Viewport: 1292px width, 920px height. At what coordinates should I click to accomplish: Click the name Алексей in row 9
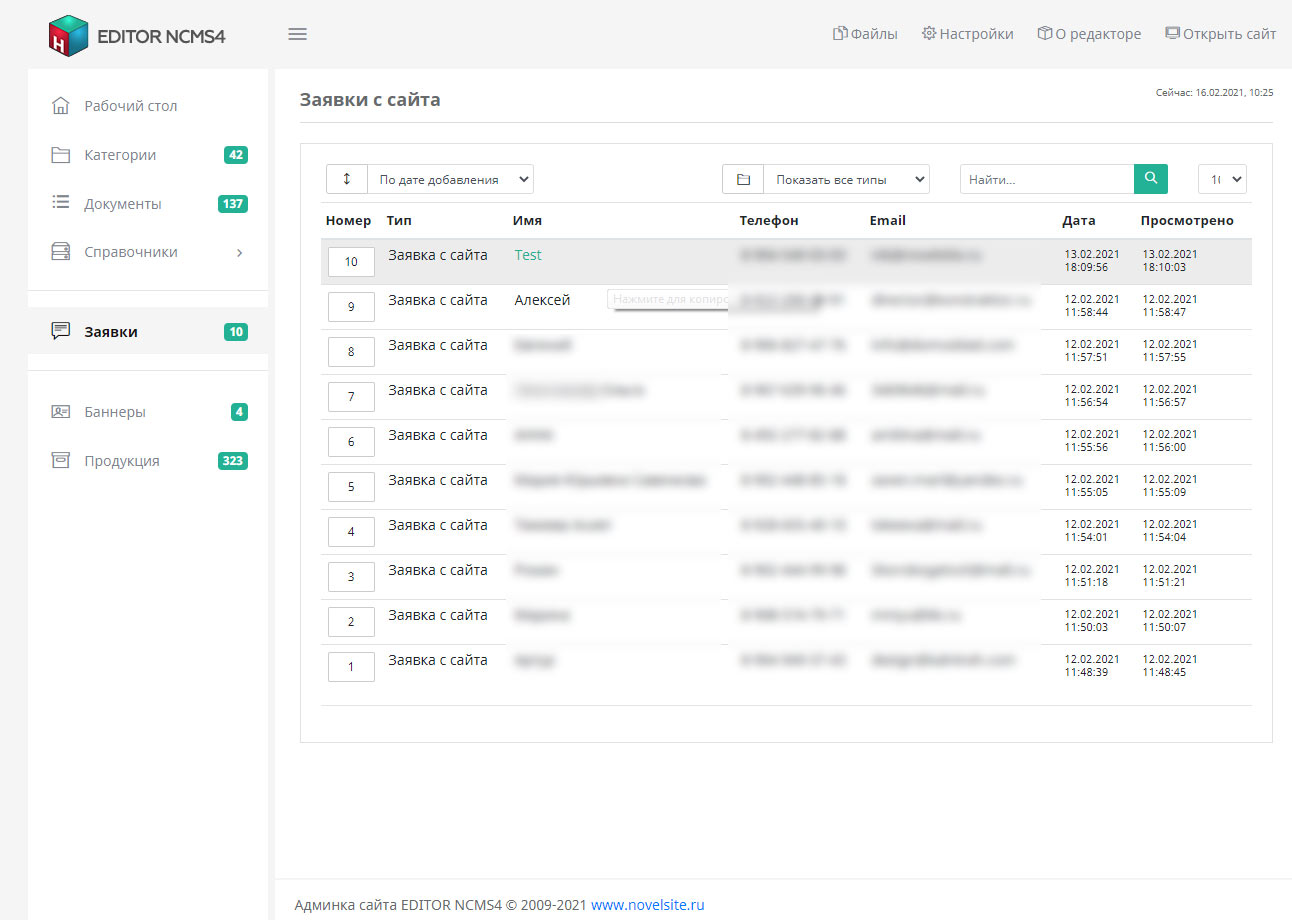pyautogui.click(x=542, y=300)
